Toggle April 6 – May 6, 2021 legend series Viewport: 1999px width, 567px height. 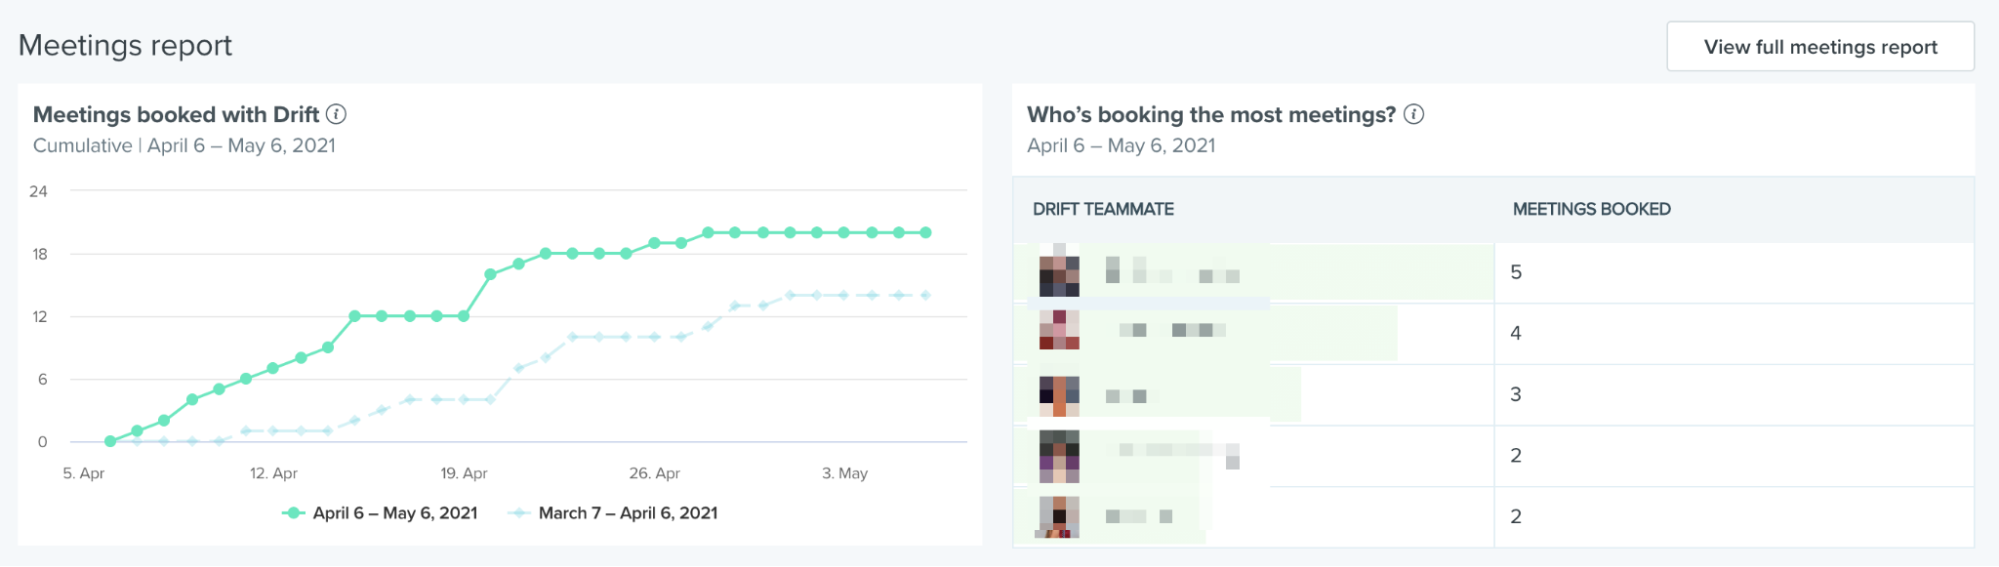click(x=380, y=513)
